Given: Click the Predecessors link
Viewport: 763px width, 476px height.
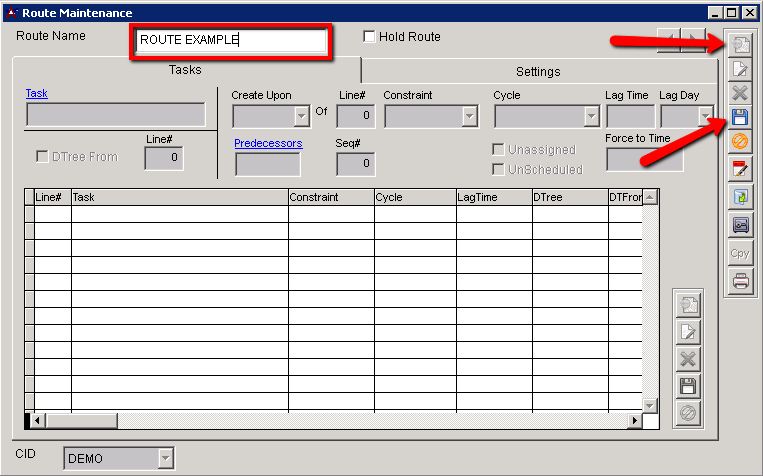Looking at the screenshot, I should [268, 143].
